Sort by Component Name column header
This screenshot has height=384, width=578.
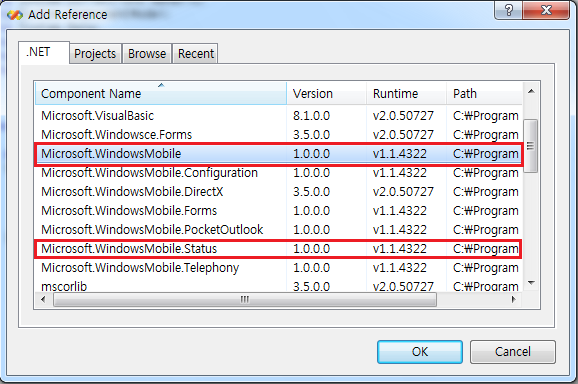pyautogui.click(x=161, y=94)
